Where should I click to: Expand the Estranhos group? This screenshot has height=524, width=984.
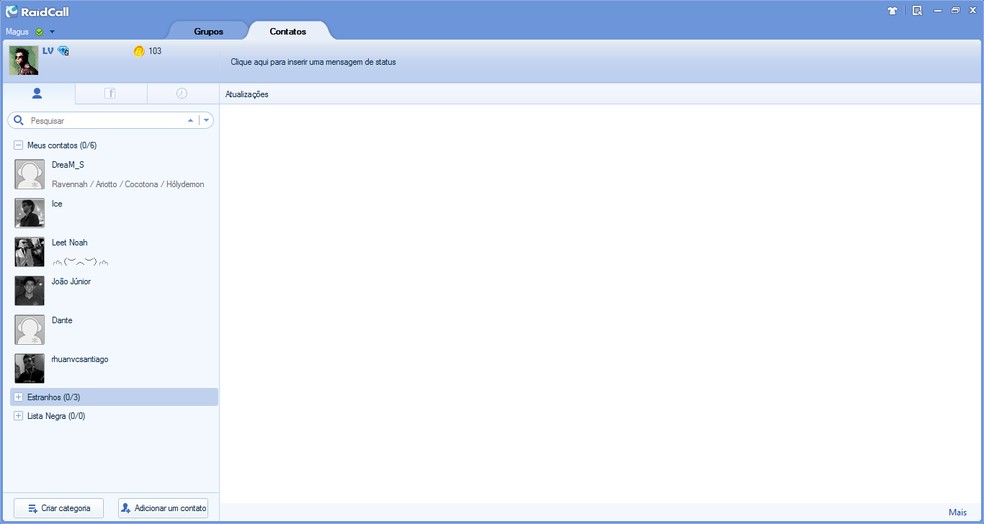click(x=18, y=397)
